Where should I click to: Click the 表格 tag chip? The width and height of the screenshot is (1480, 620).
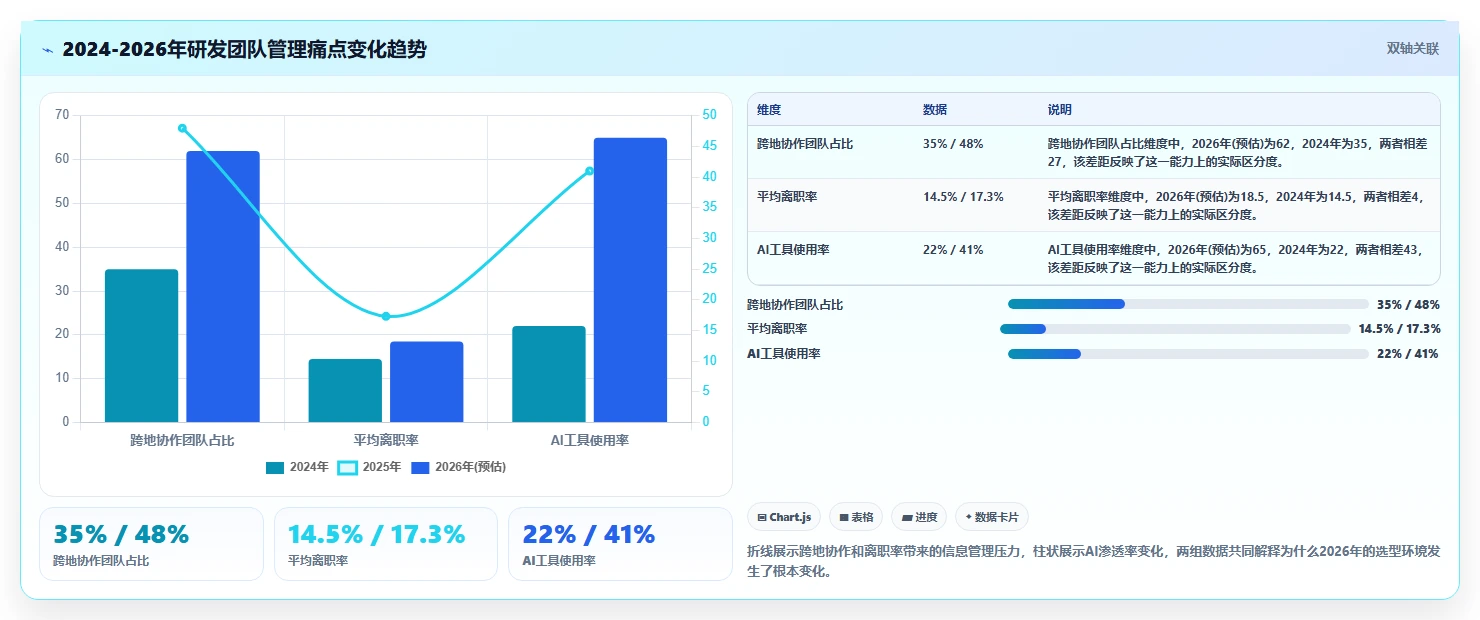pyautogui.click(x=856, y=517)
